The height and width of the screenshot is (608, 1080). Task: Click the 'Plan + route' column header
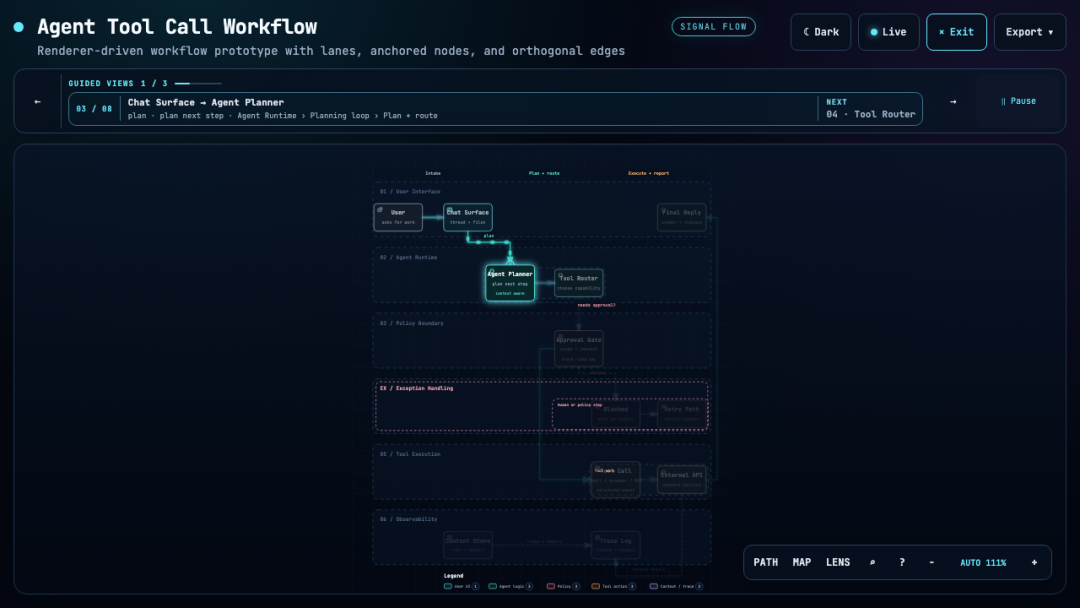tap(544, 174)
